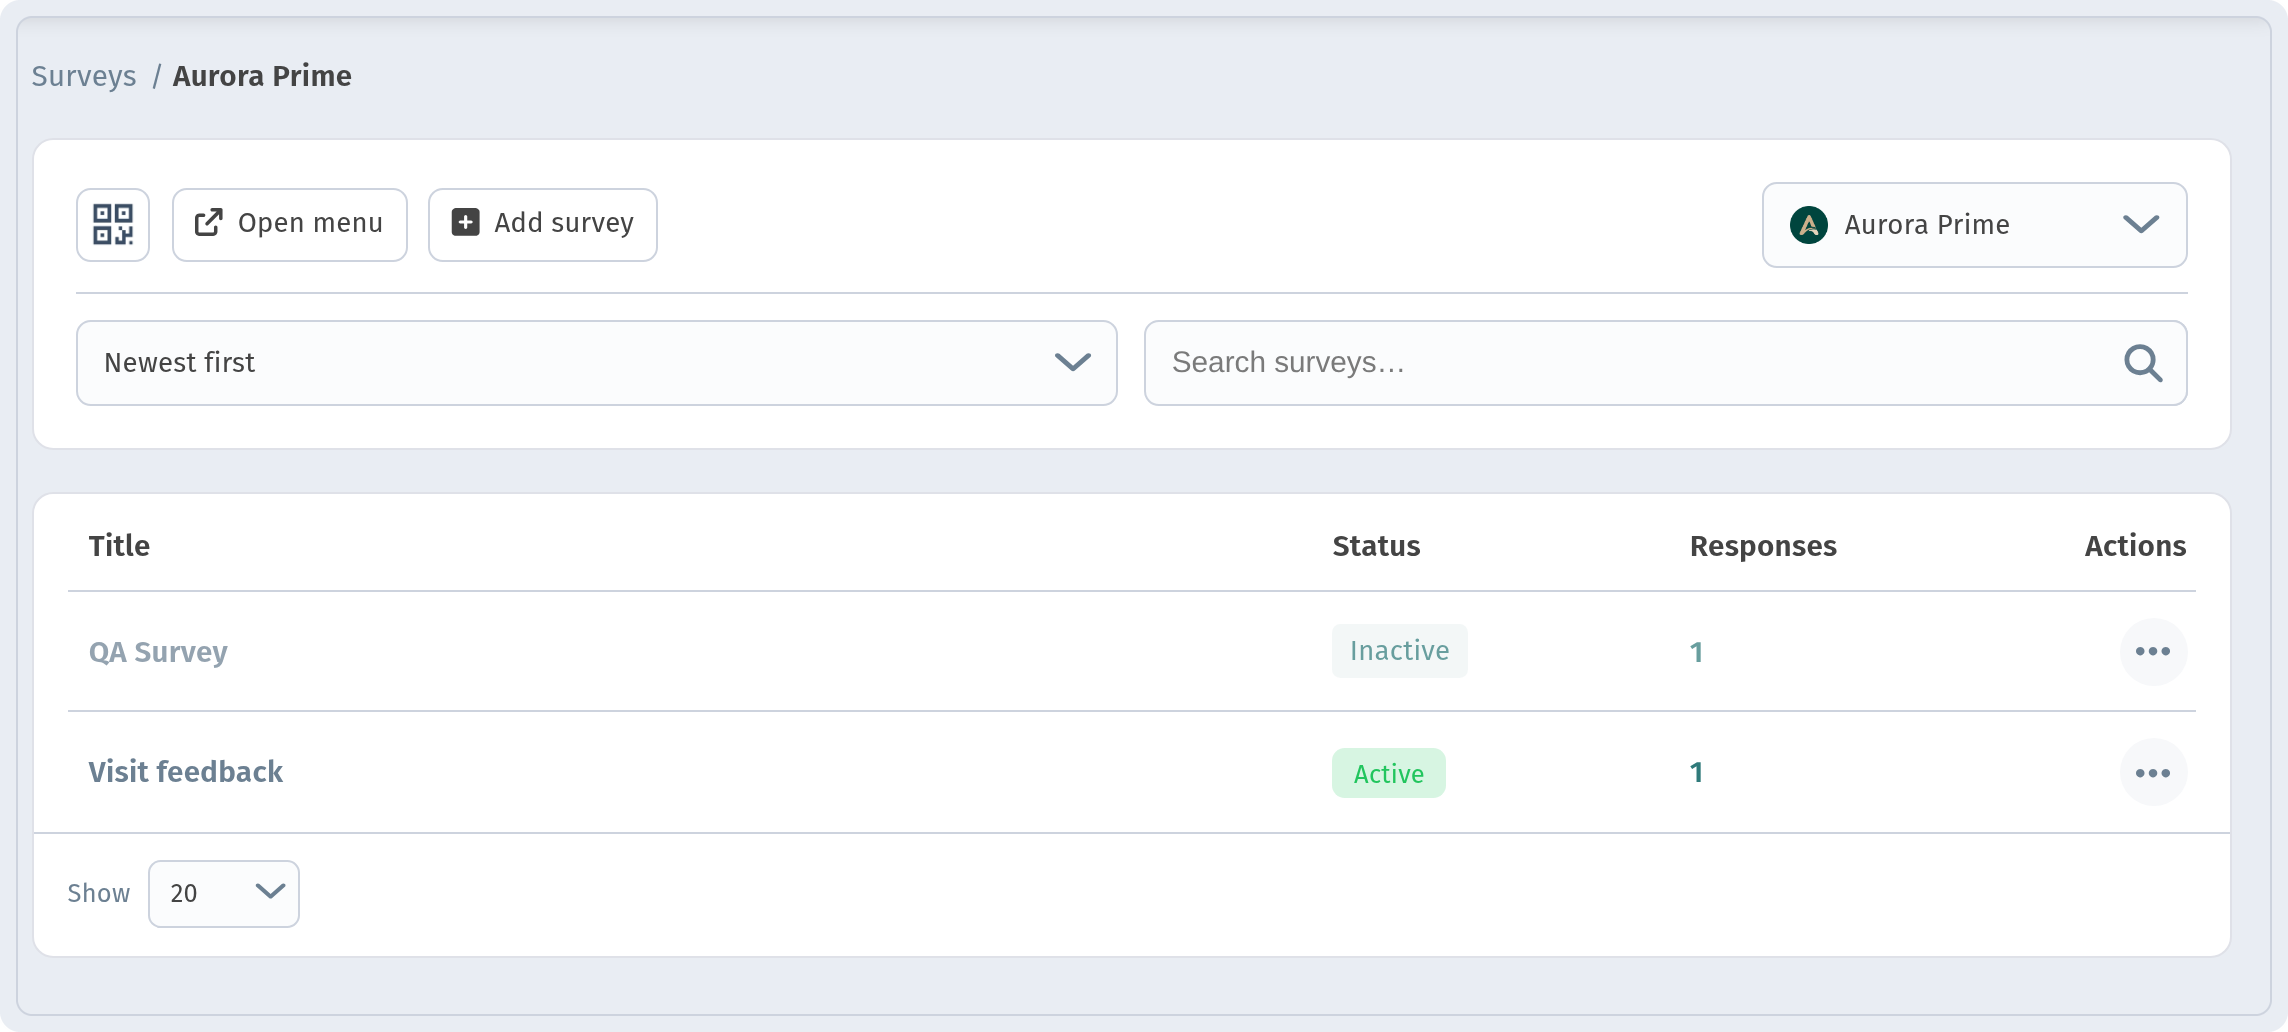Click the Responses column header
Viewport: 2288px width, 1032px height.
pos(1763,546)
